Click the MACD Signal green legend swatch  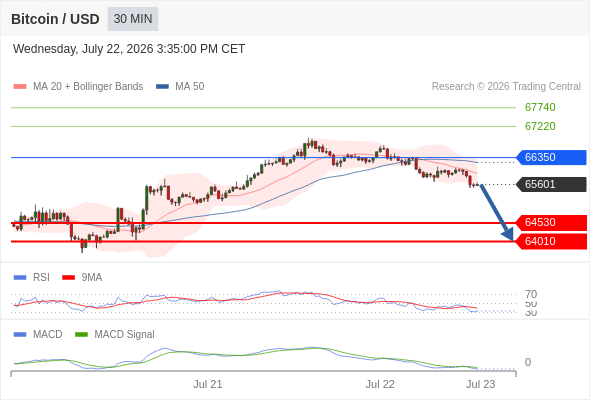[x=81, y=335]
